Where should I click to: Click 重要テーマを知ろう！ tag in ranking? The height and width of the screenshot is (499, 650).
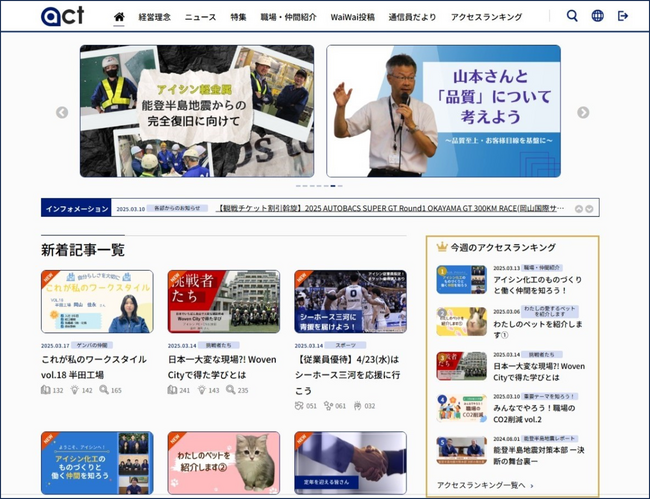pos(549,396)
